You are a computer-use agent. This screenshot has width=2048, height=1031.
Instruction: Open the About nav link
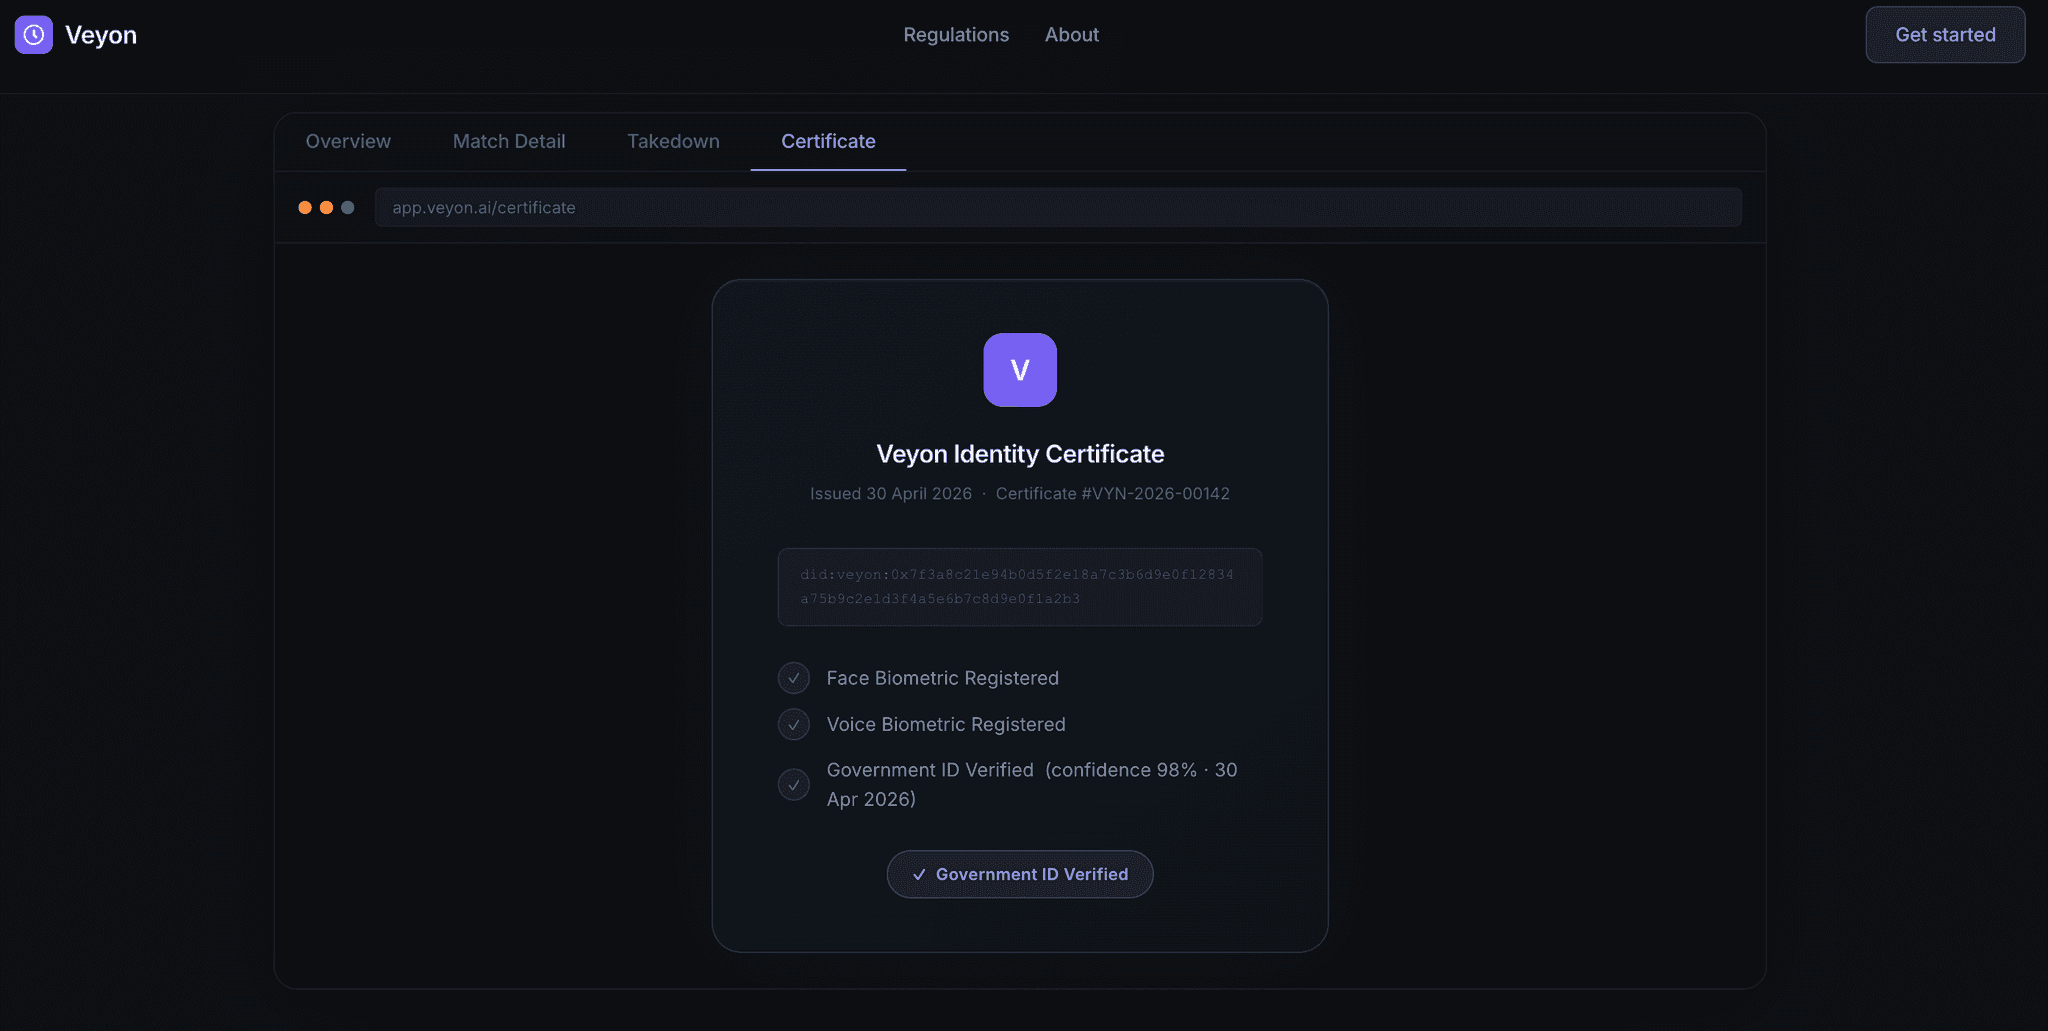[x=1072, y=35]
